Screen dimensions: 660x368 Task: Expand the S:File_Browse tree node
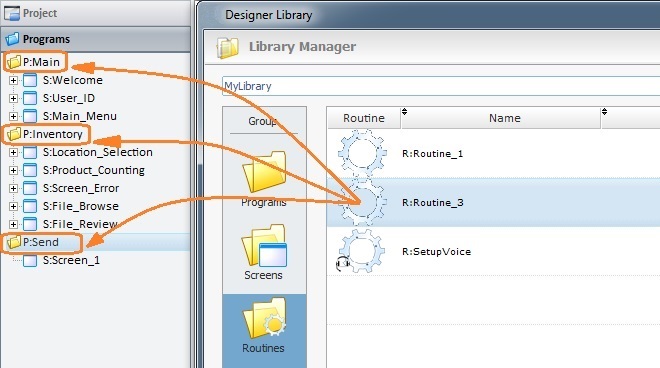(13, 206)
